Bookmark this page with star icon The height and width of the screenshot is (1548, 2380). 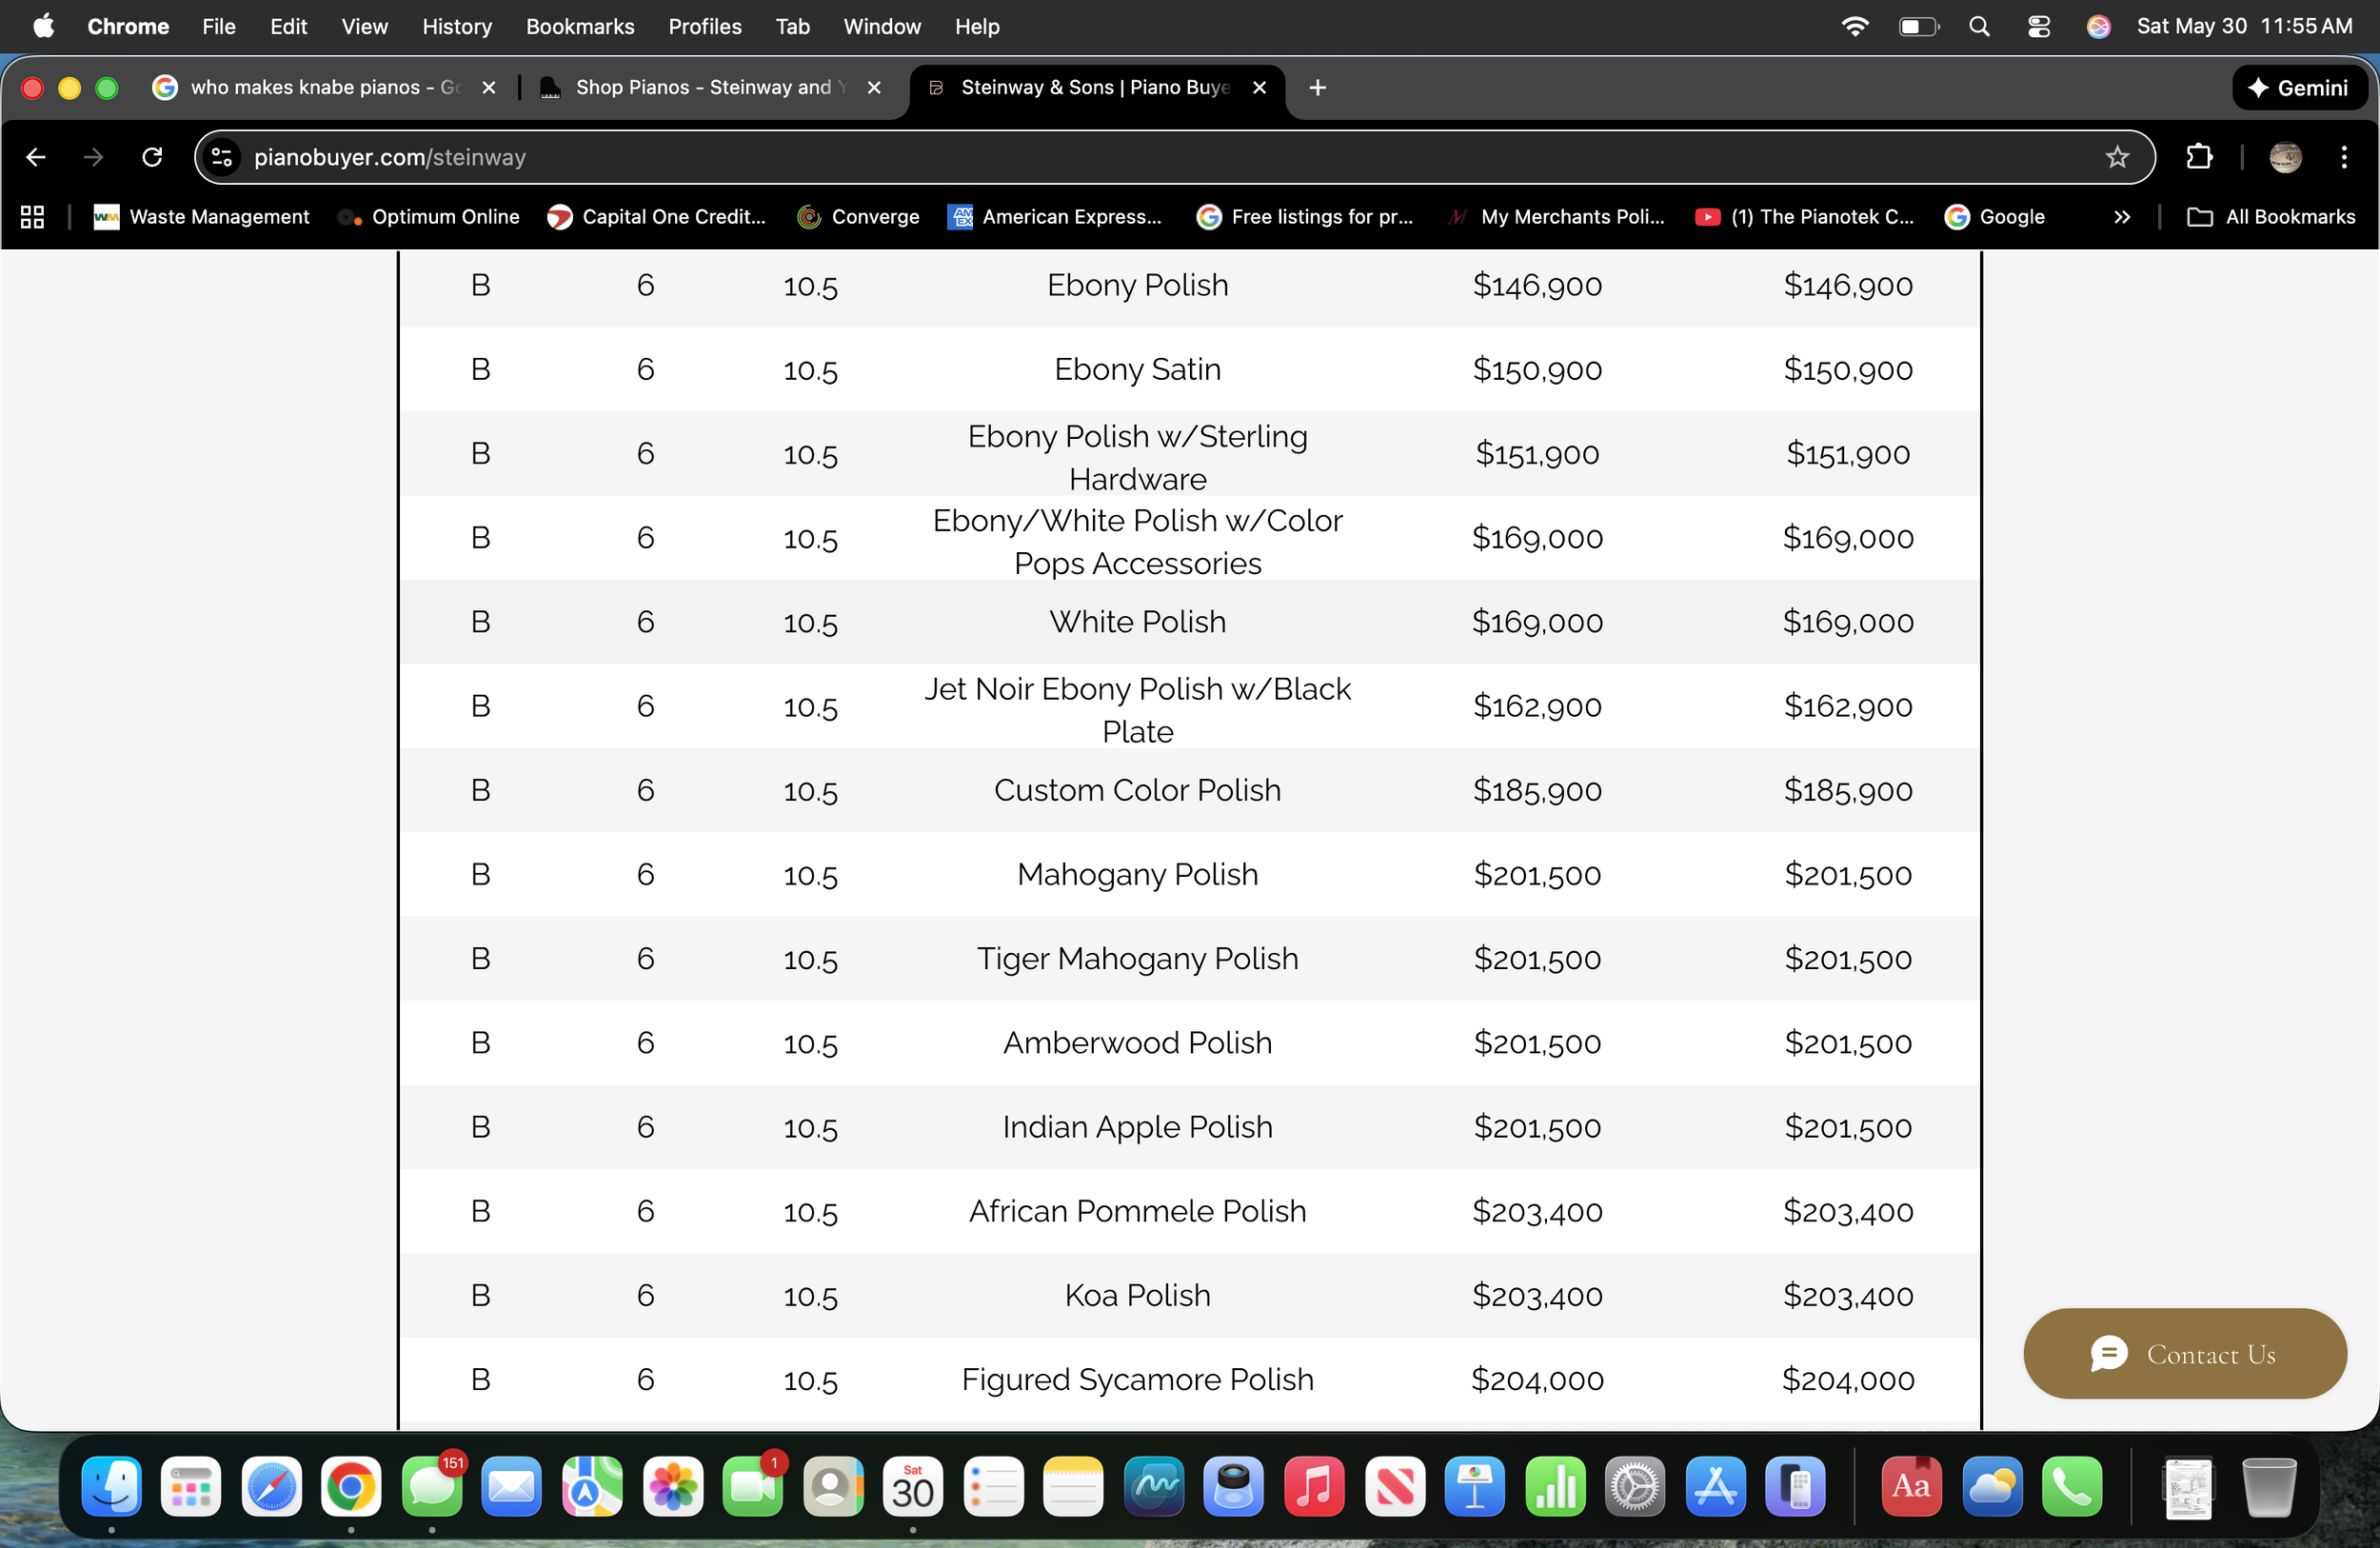click(x=2116, y=157)
